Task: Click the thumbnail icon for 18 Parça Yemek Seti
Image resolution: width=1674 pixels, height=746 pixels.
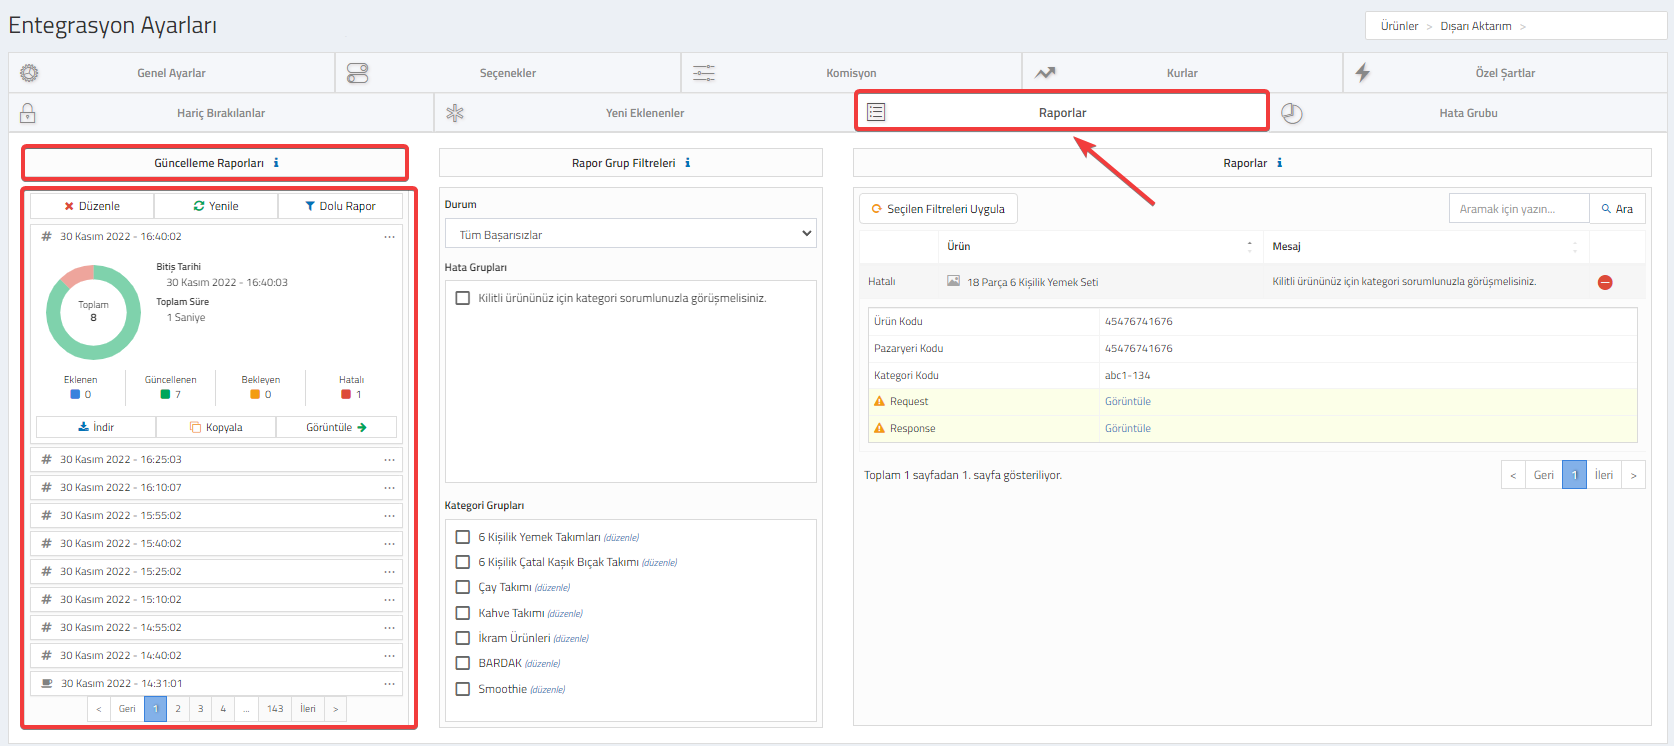Action: point(953,281)
